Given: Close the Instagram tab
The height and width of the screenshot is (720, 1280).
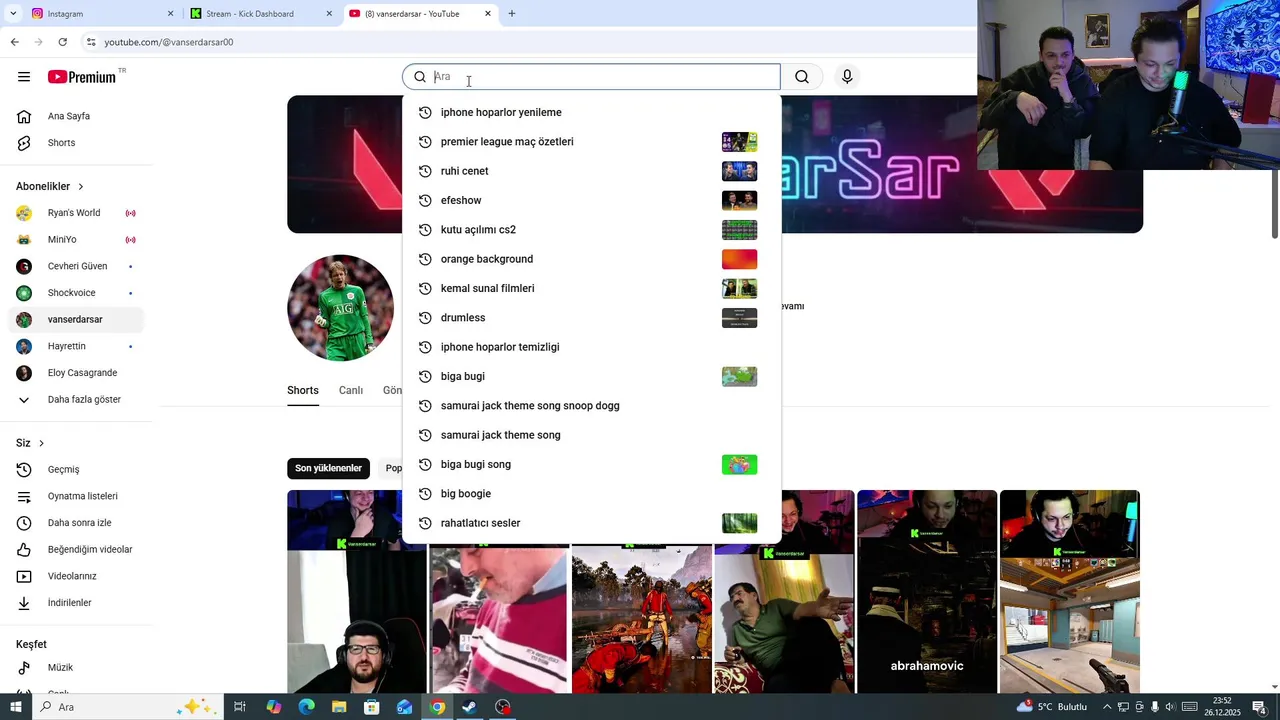Looking at the screenshot, I should pos(170,14).
